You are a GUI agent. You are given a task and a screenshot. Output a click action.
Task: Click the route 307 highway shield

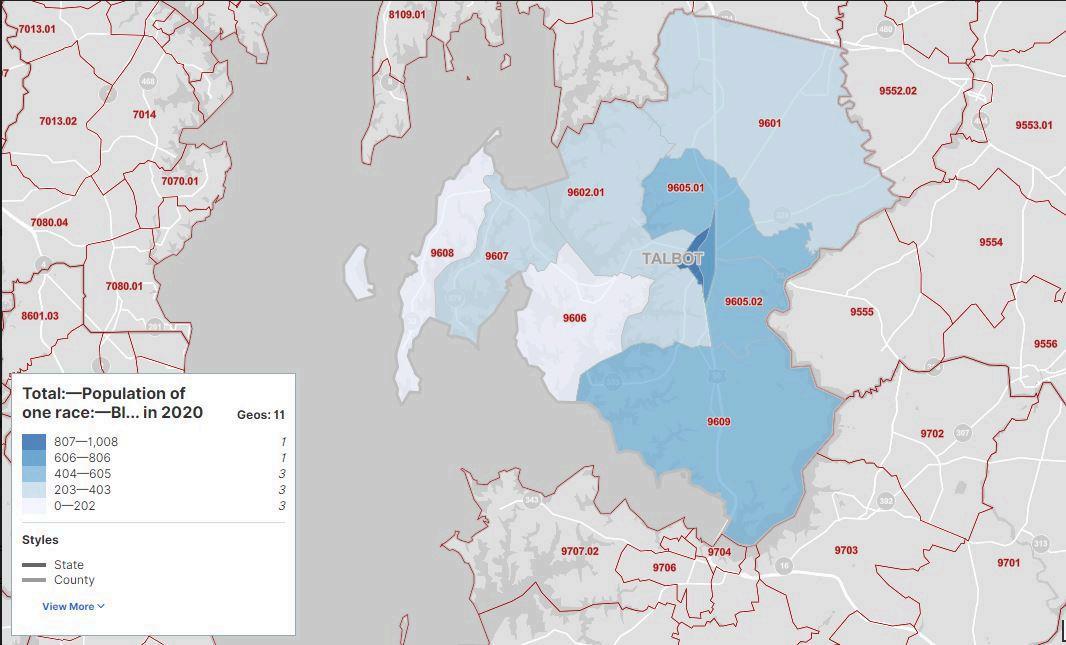coord(962,432)
